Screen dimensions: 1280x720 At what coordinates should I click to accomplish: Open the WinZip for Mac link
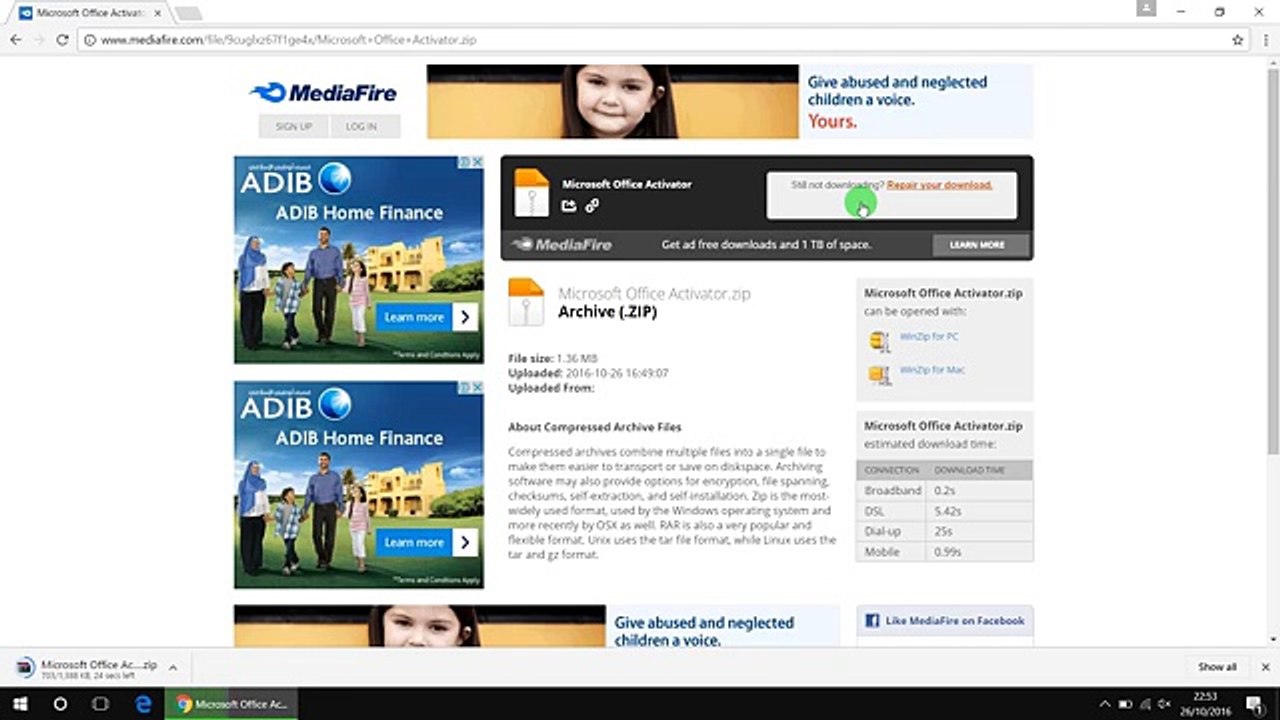(x=932, y=370)
